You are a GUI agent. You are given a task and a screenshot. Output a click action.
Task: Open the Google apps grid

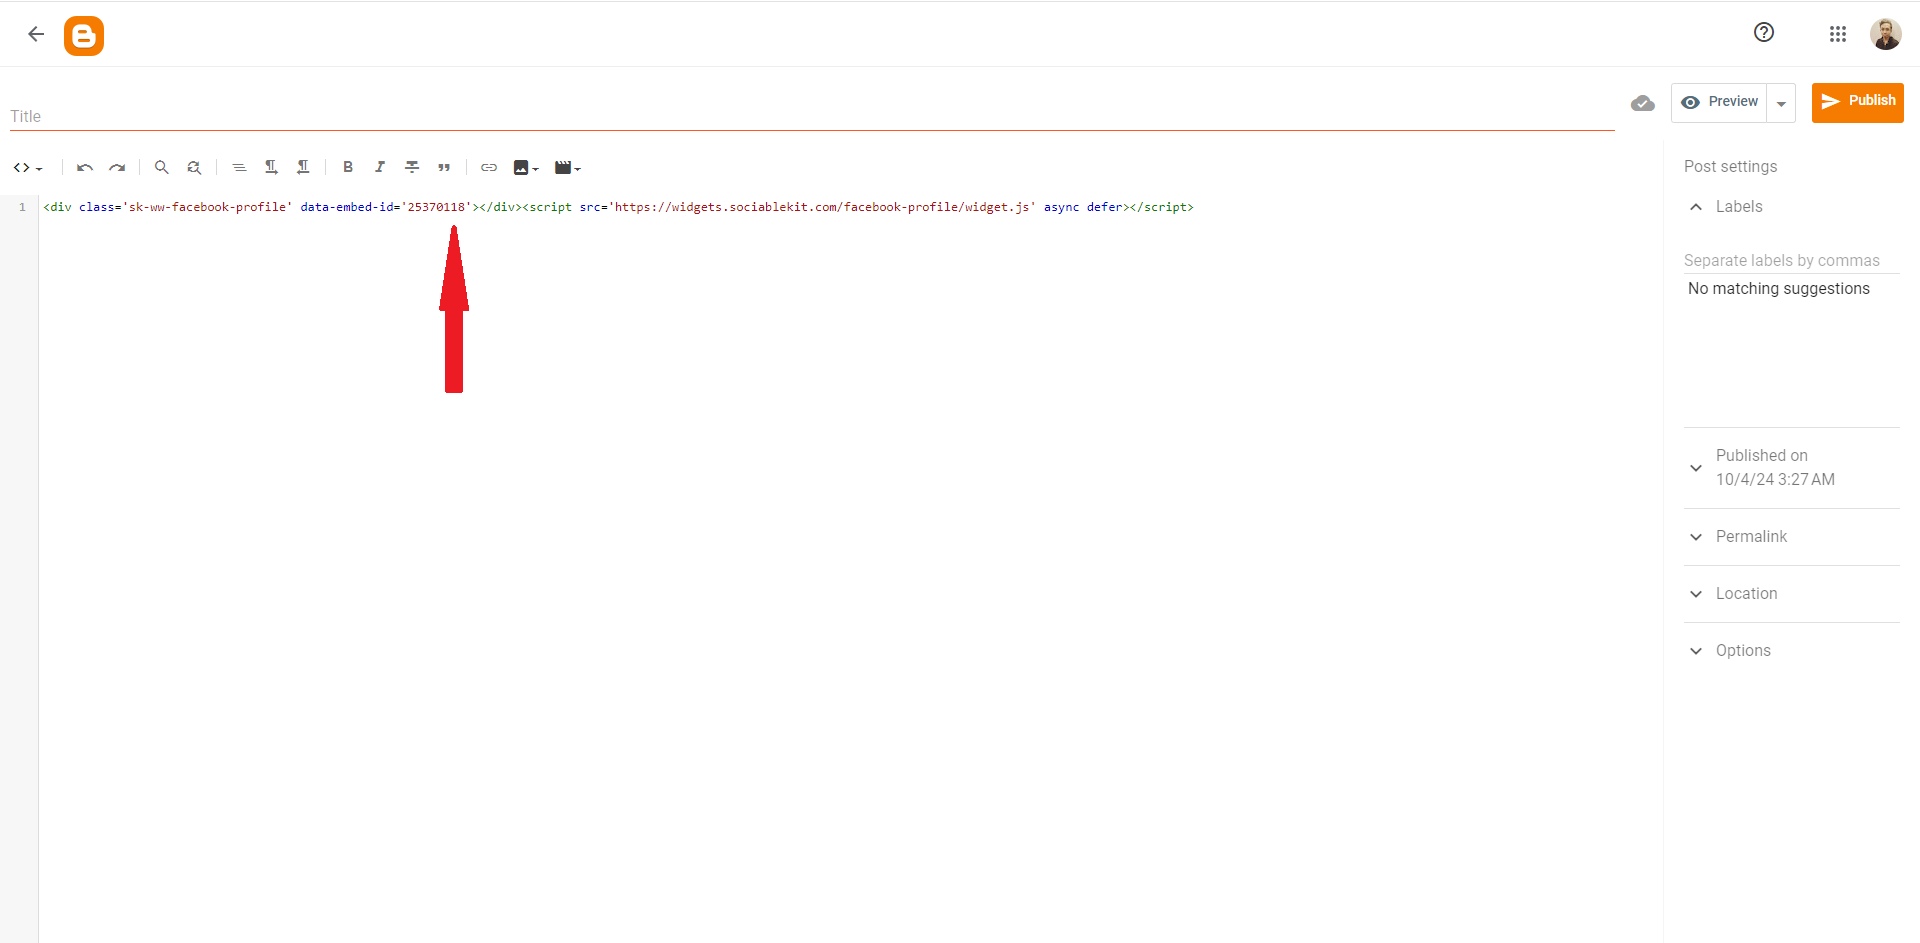(x=1838, y=34)
